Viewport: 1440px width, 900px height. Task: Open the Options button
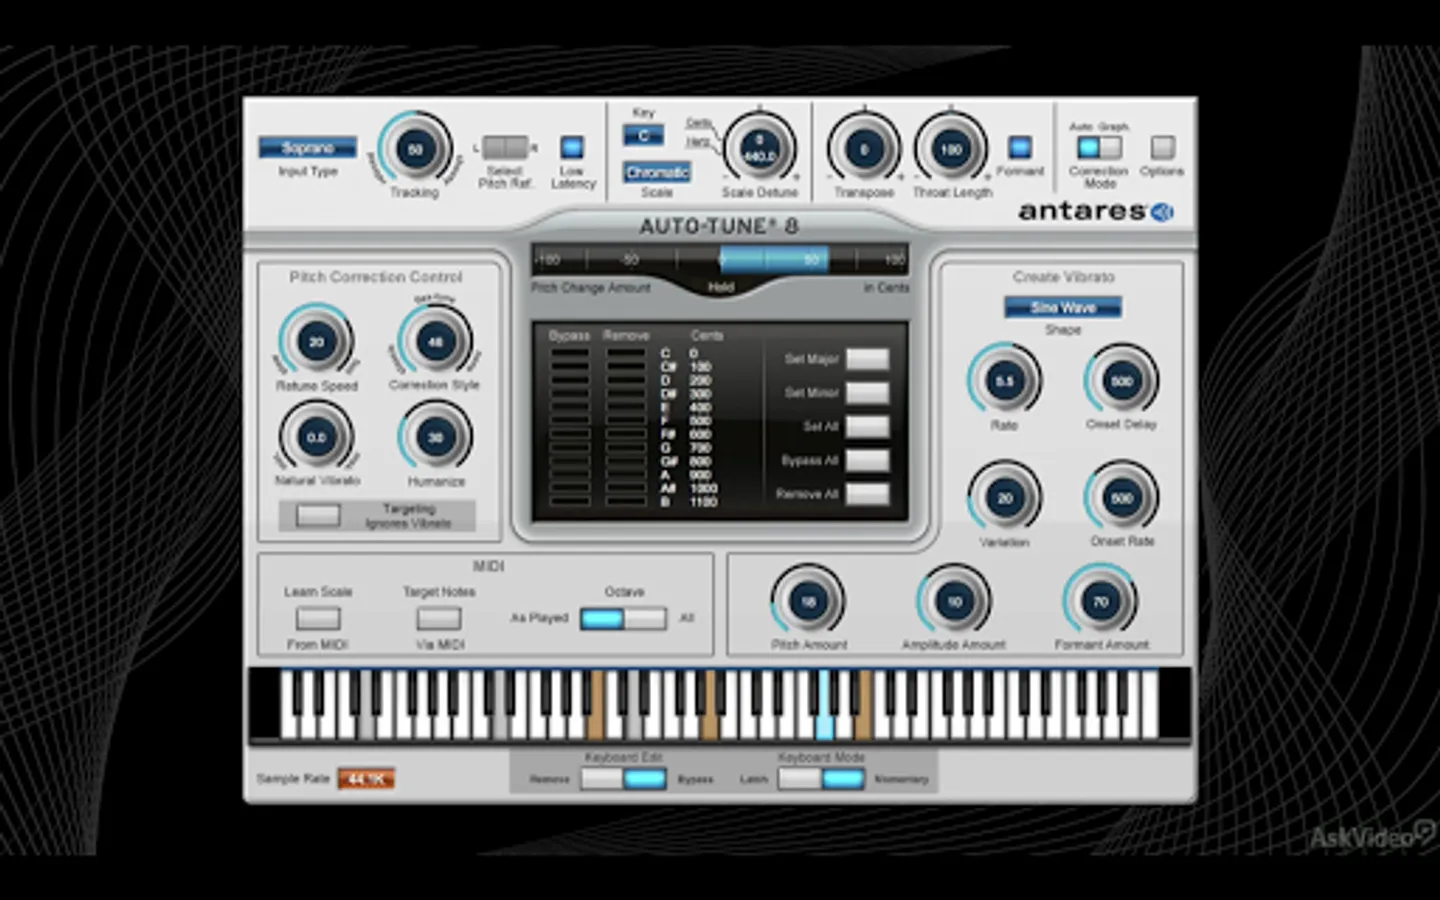click(1161, 148)
